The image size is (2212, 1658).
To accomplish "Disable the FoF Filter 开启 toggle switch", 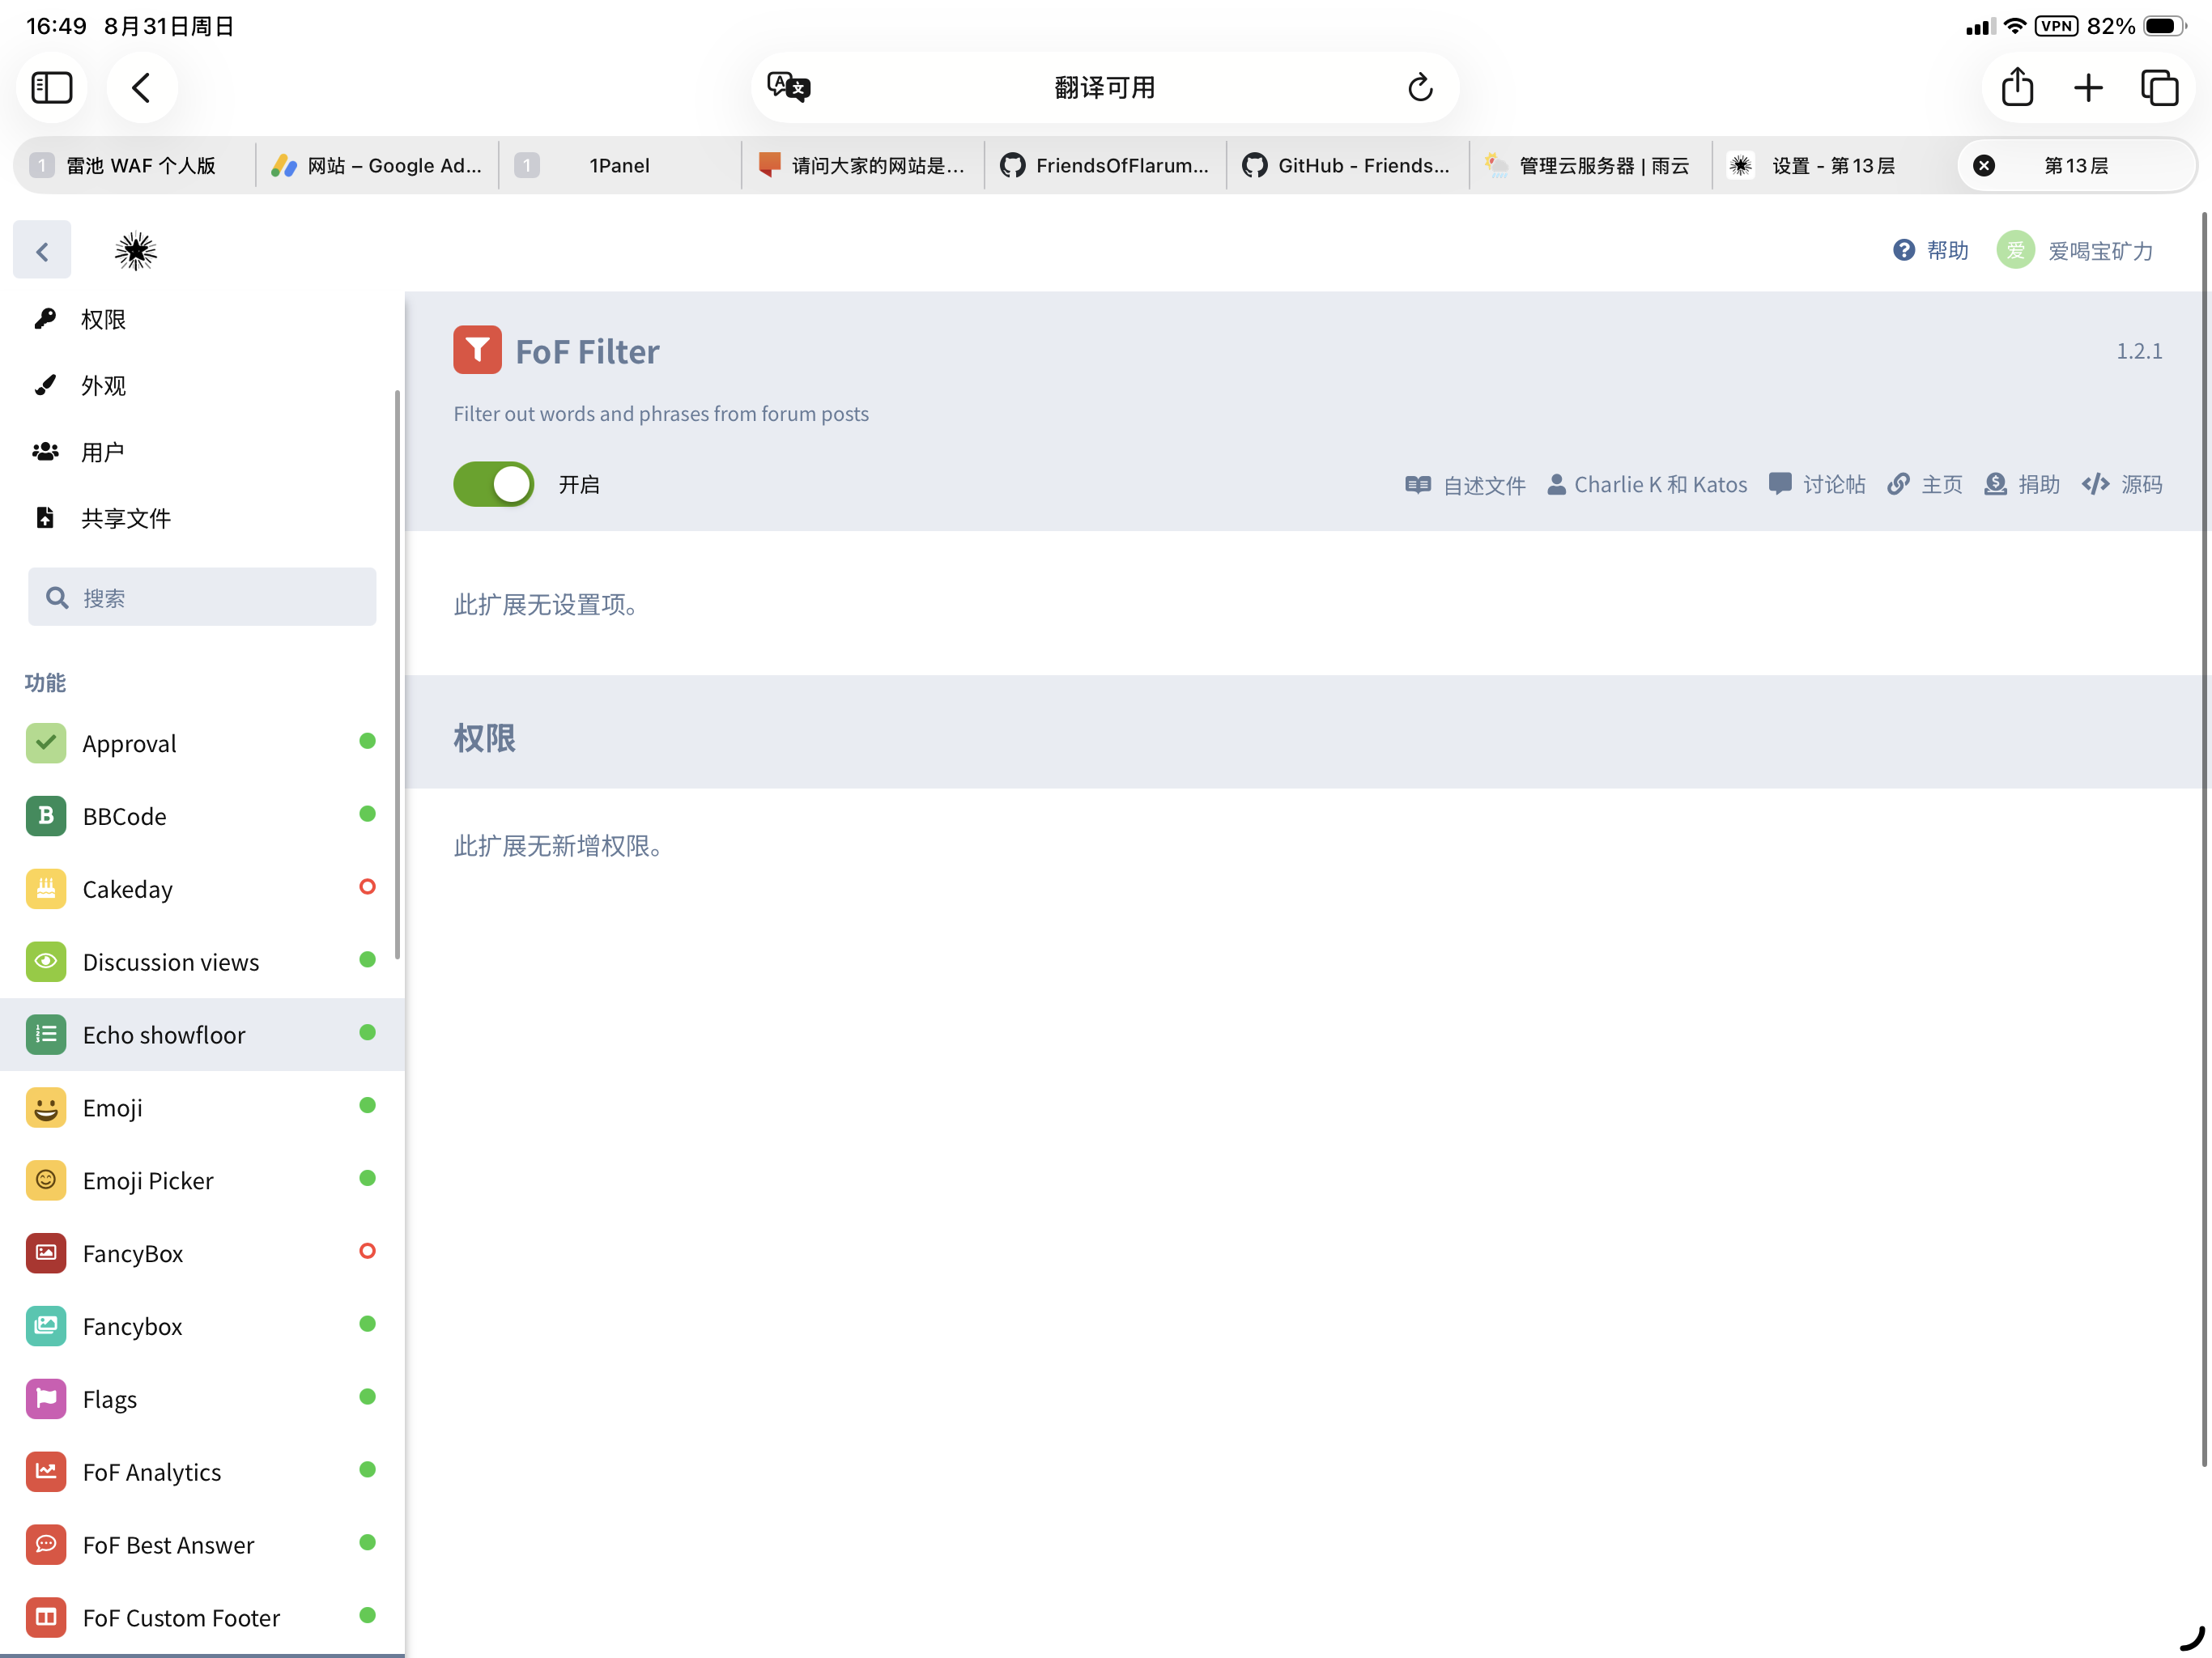I will 494,485.
